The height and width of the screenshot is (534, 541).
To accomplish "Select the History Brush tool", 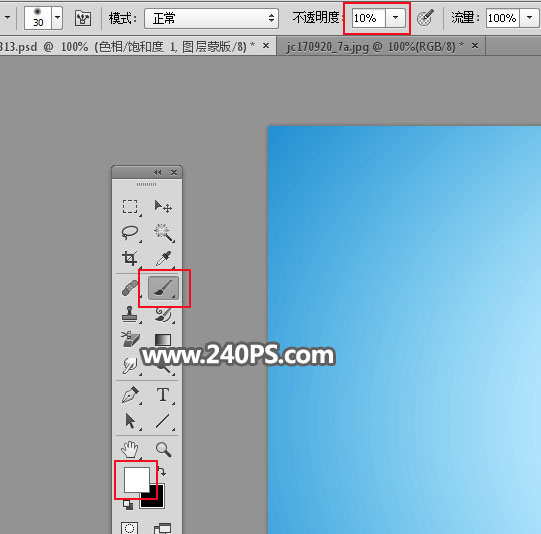I will pos(163,314).
